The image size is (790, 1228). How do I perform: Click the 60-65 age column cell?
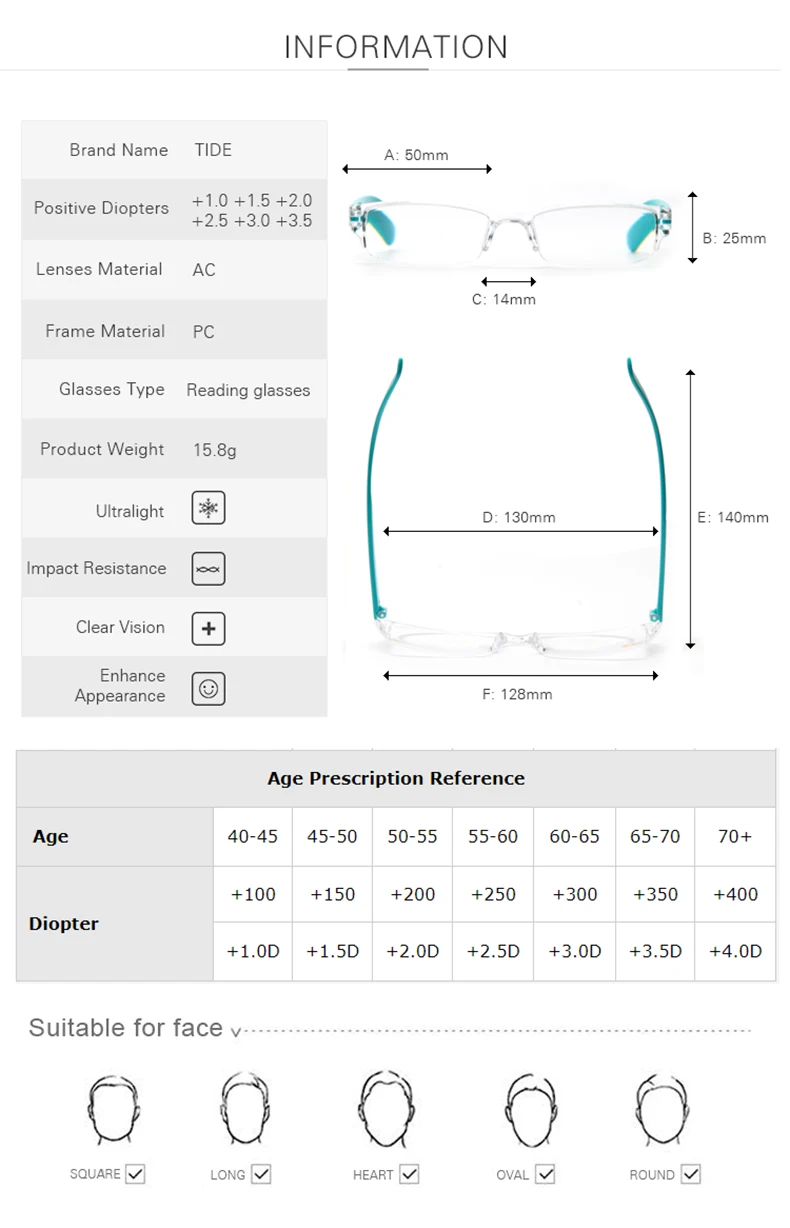point(575,836)
